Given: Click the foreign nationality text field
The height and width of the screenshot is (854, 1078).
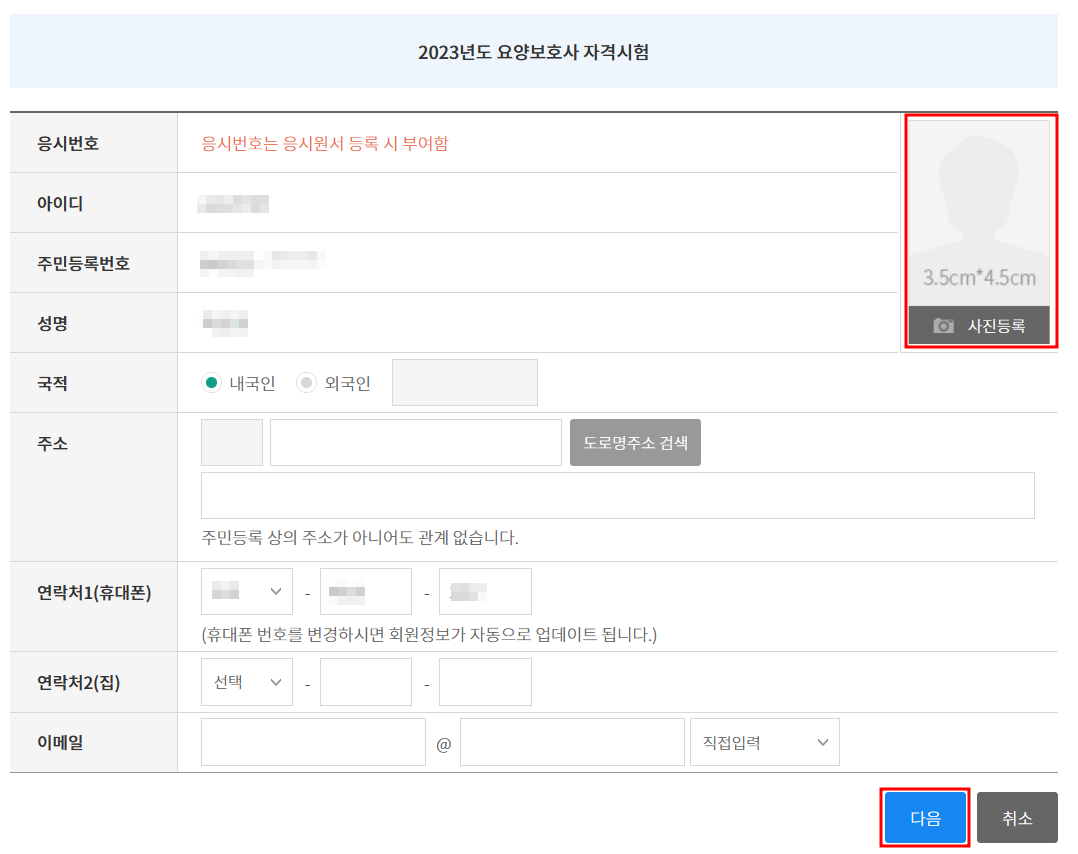Looking at the screenshot, I should pos(464,382).
